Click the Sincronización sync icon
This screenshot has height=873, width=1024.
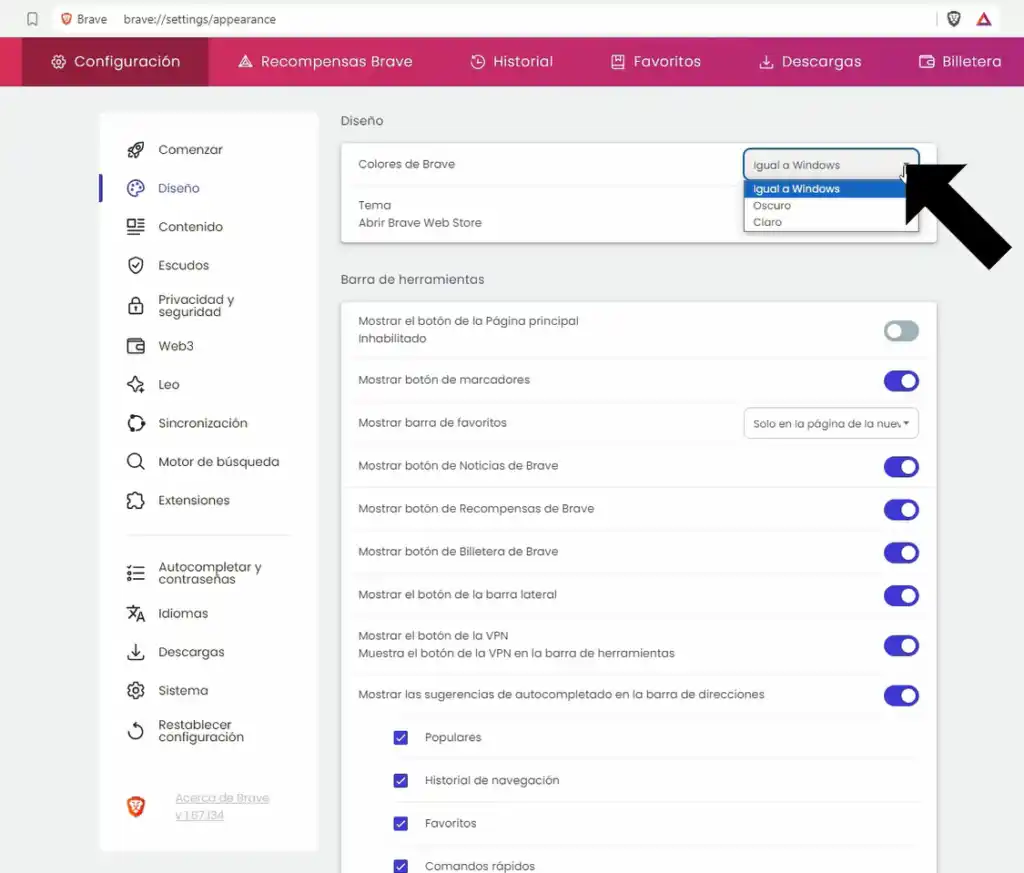pyautogui.click(x=135, y=423)
